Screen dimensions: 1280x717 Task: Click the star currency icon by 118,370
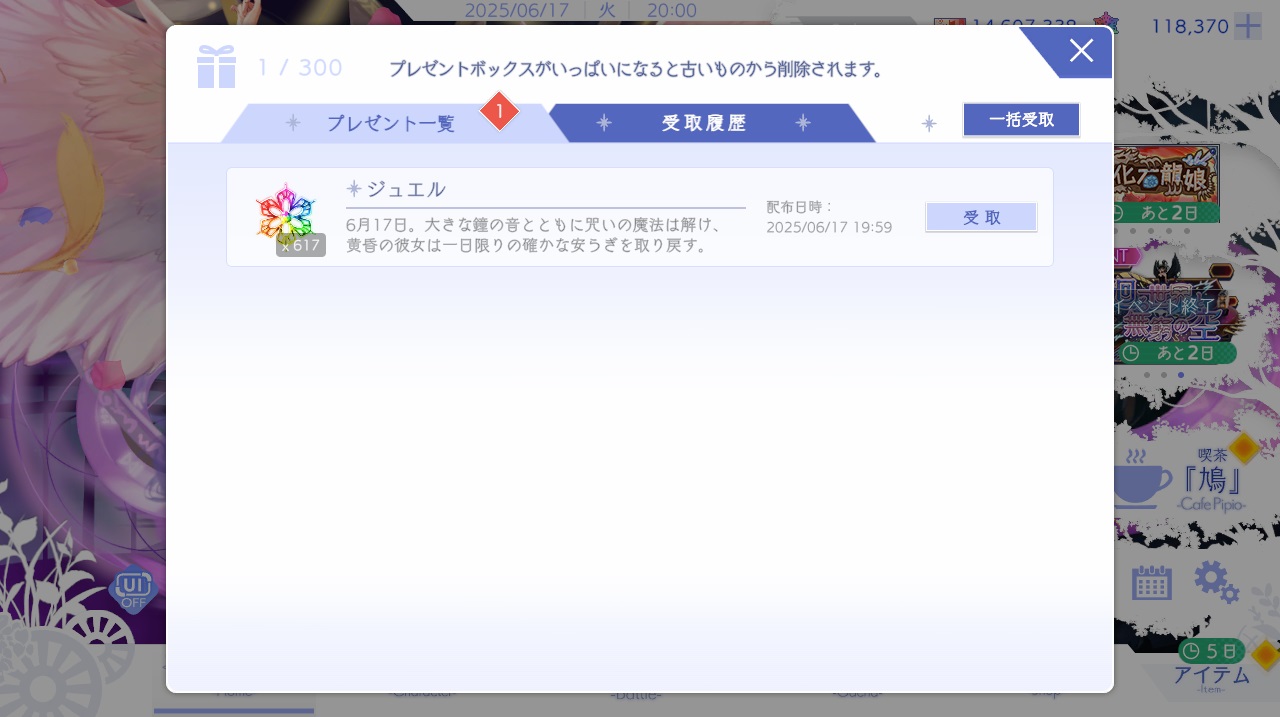(1106, 24)
